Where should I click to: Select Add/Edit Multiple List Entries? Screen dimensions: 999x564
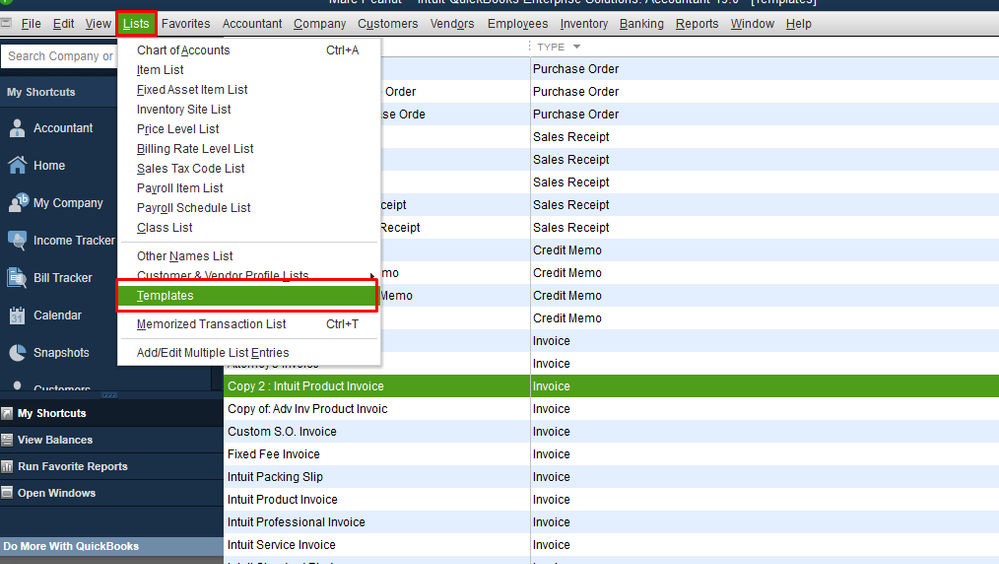(249, 353)
